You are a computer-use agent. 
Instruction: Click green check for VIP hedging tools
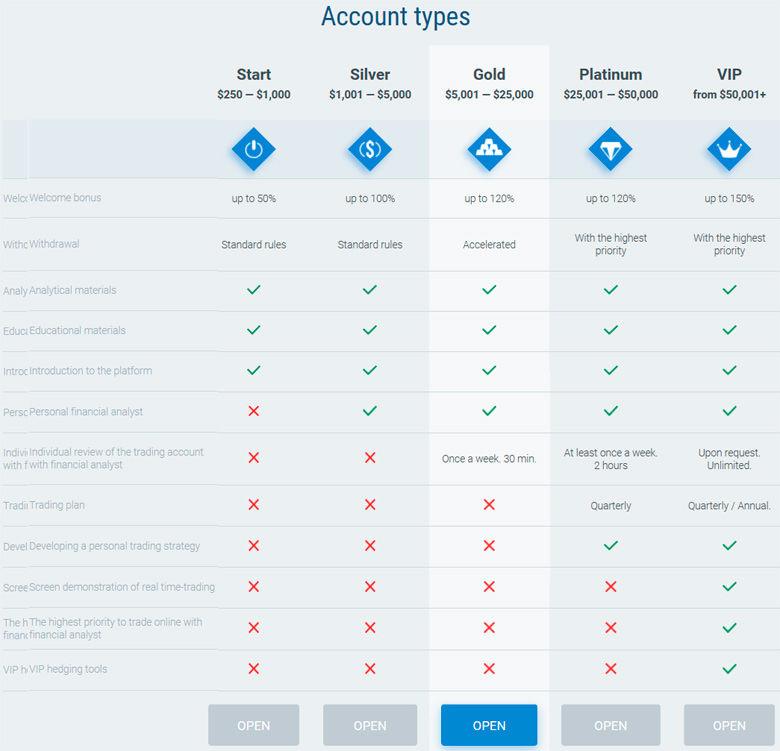point(729,668)
